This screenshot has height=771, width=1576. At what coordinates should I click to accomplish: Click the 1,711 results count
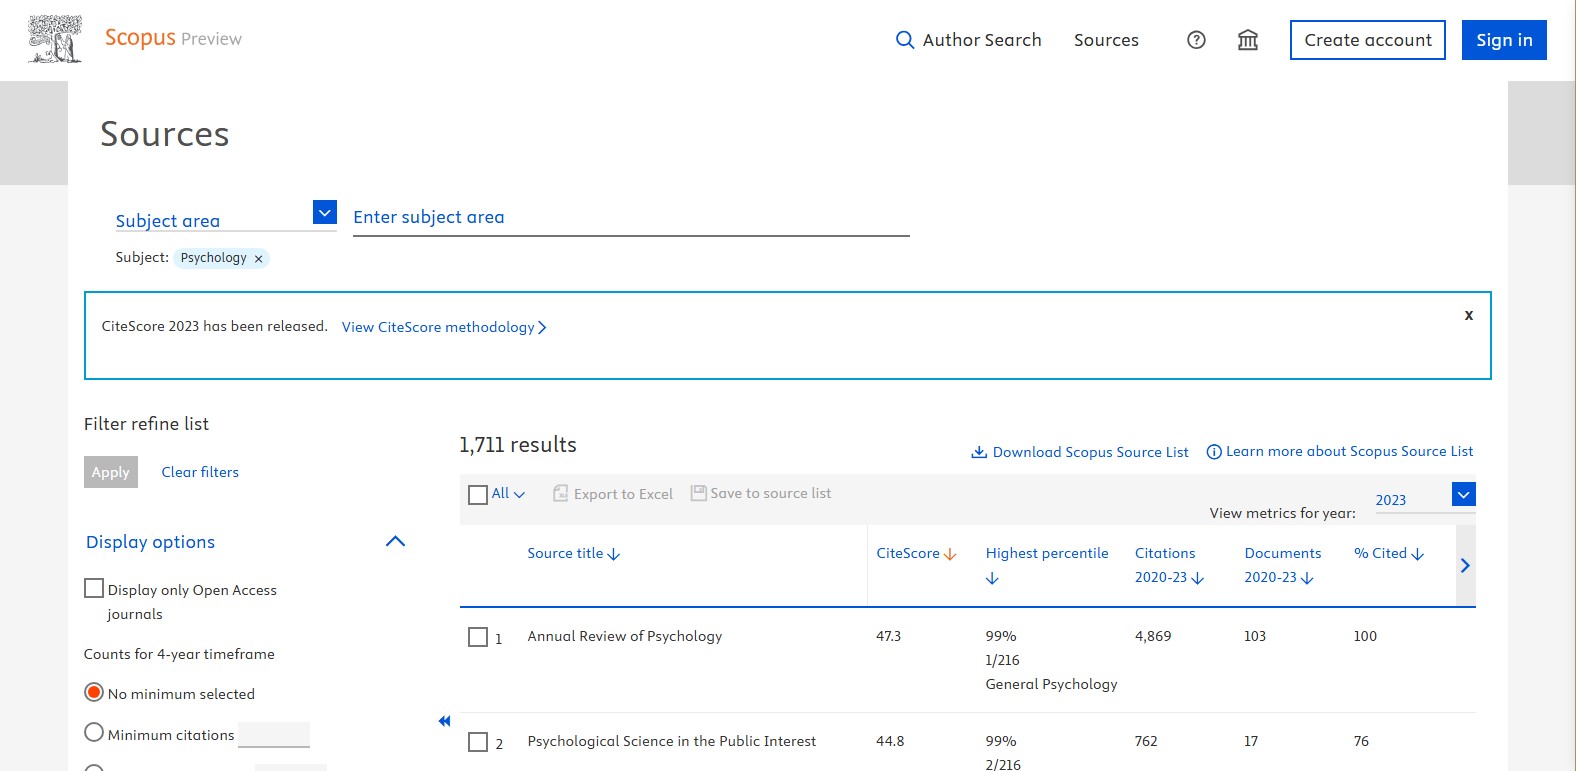coord(518,445)
